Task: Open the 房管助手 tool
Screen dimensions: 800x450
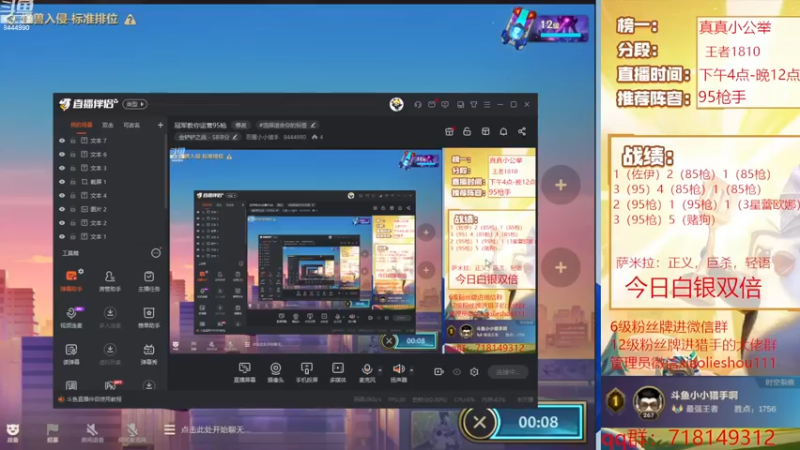Action: 110,281
